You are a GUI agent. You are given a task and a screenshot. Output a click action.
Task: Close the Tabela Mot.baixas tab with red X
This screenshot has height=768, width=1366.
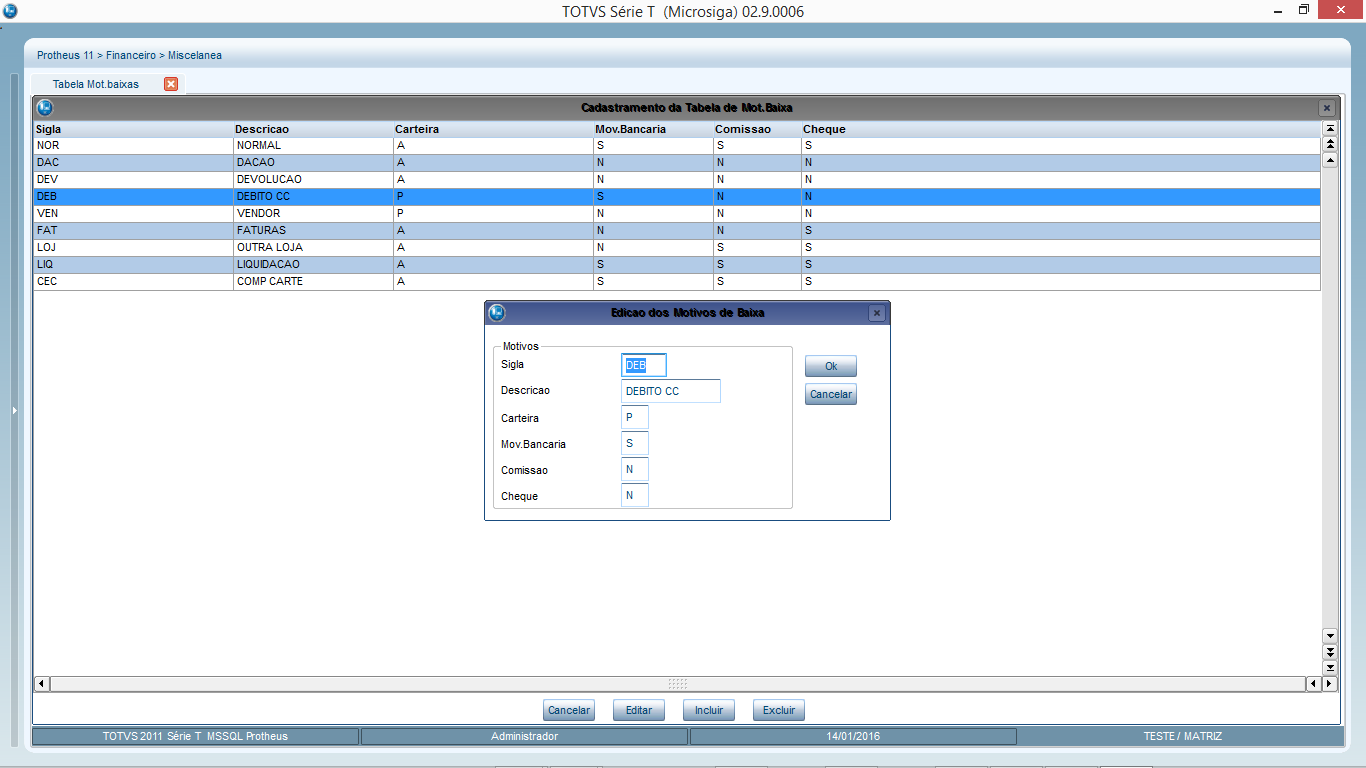coord(171,84)
